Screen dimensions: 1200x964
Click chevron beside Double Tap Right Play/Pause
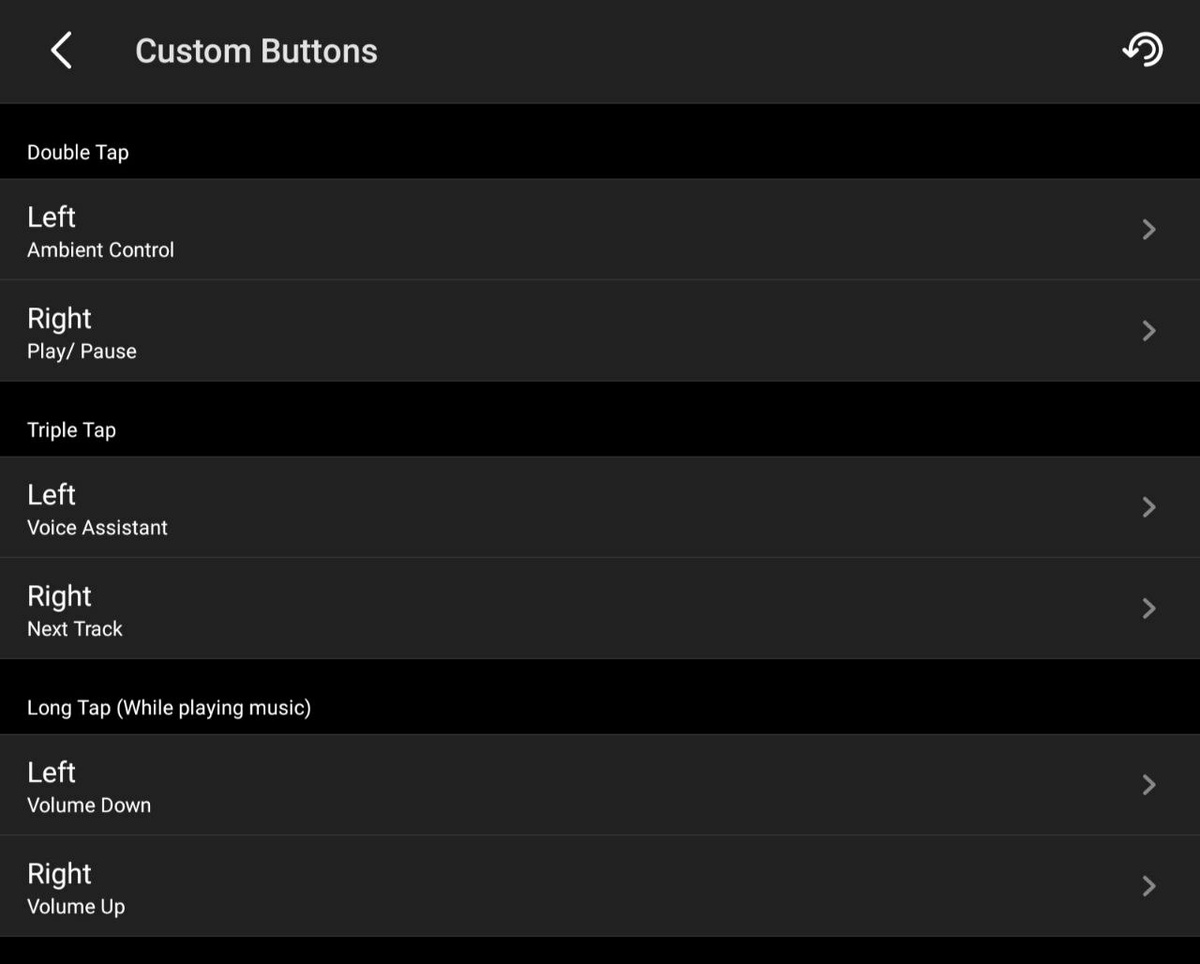click(1149, 331)
